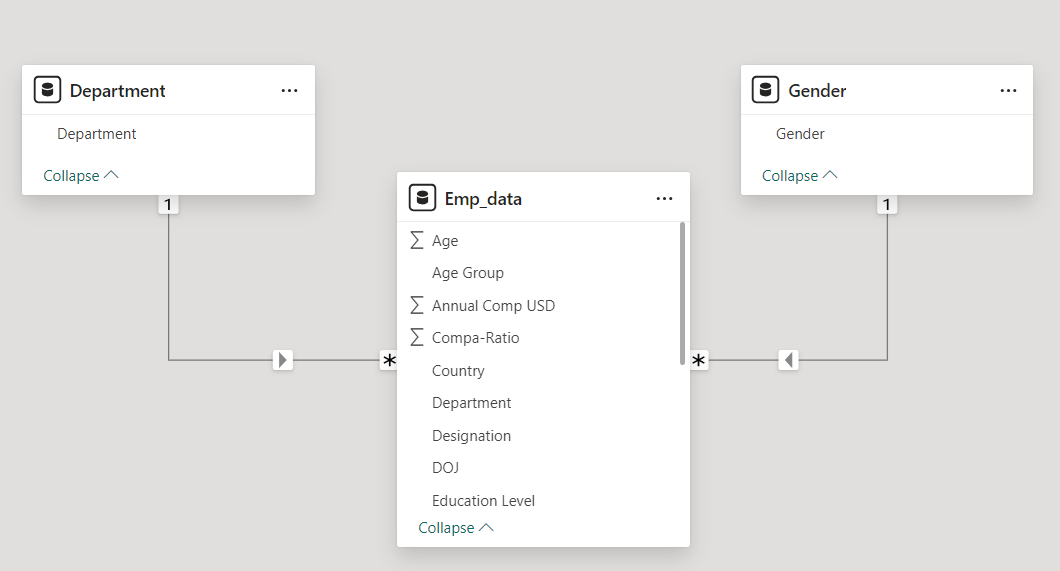This screenshot has width=1060, height=571.
Task: Select the Age field in Emp_data
Action: (445, 240)
